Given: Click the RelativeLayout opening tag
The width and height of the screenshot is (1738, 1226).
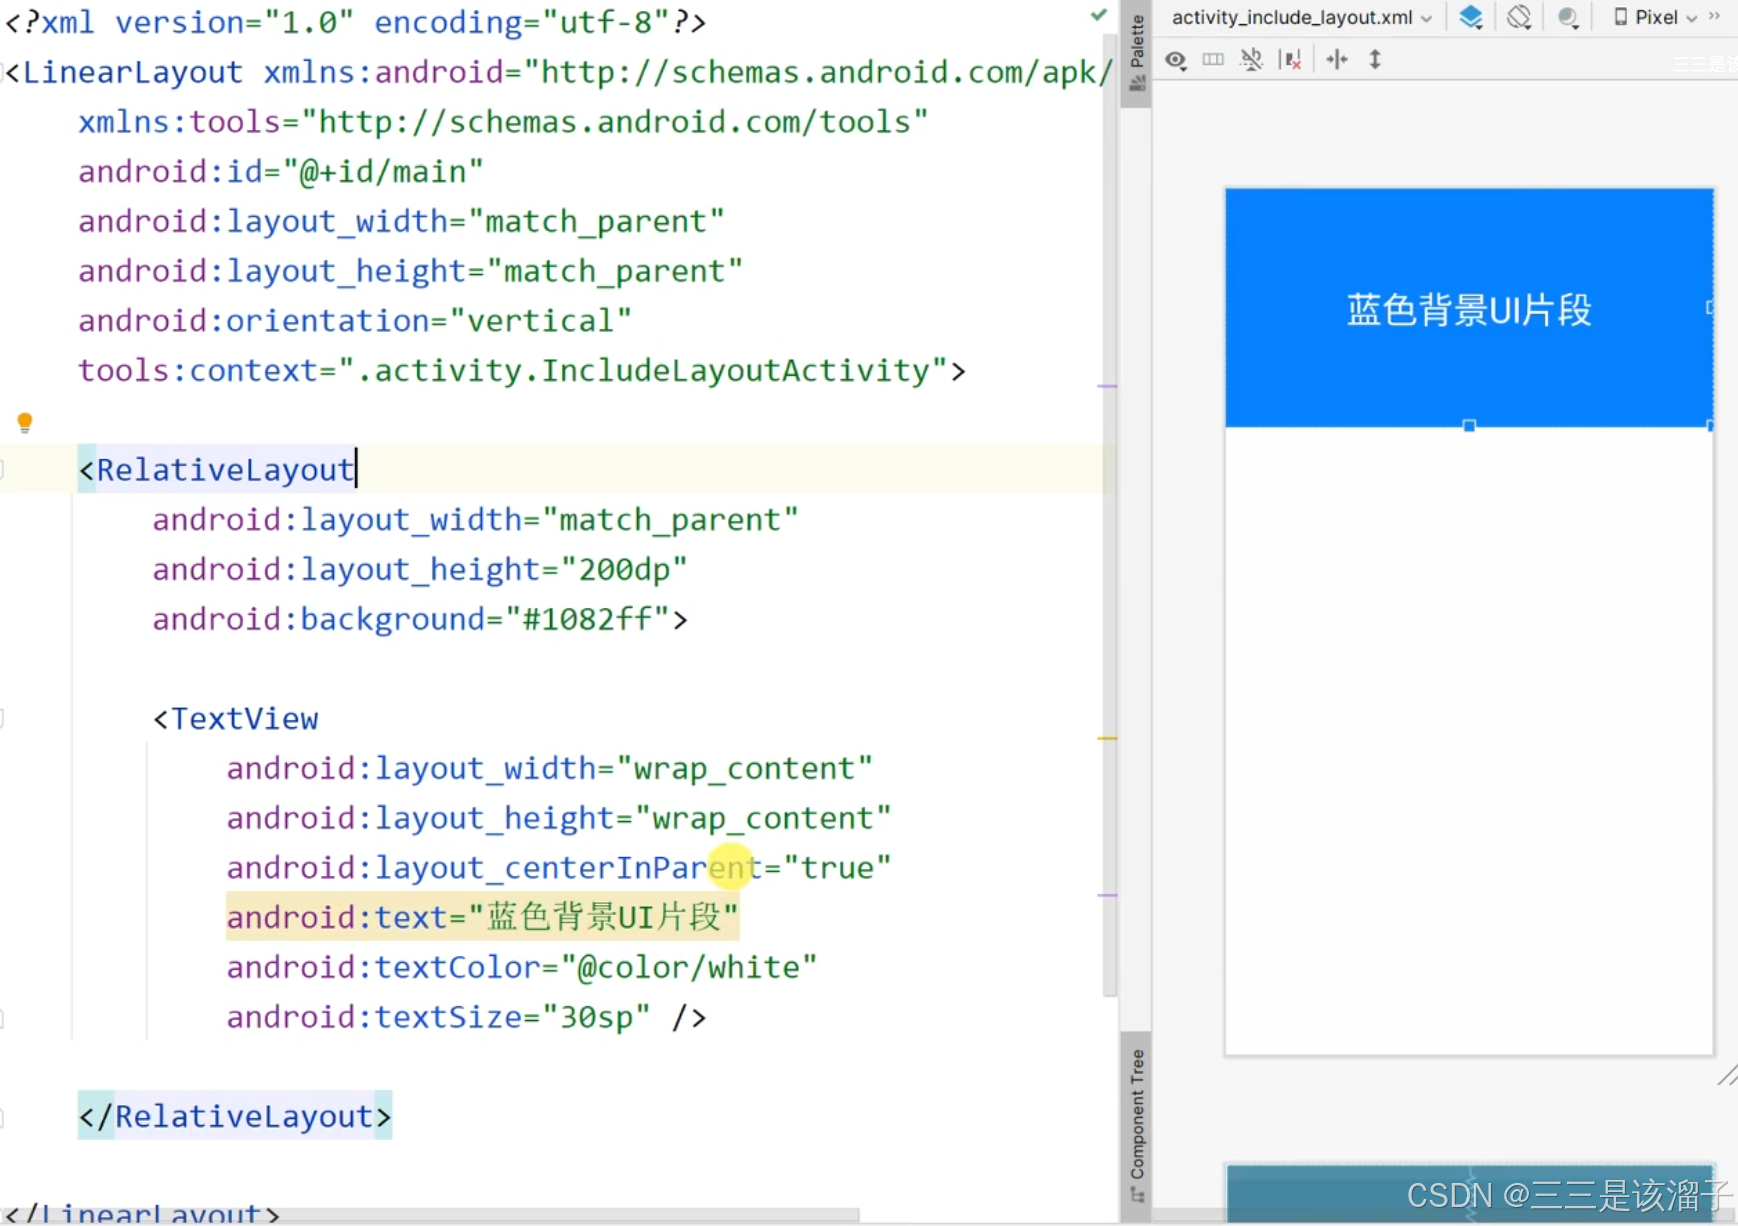Looking at the screenshot, I should coord(216,469).
